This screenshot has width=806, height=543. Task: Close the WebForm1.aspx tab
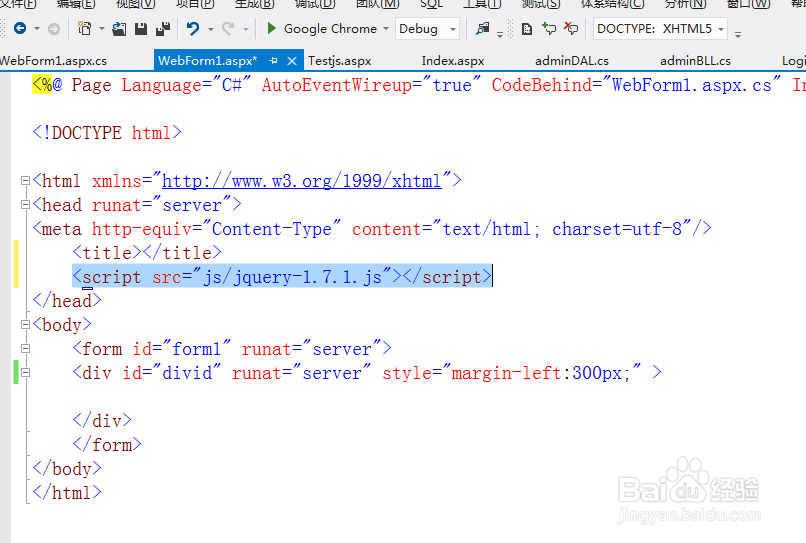click(292, 61)
